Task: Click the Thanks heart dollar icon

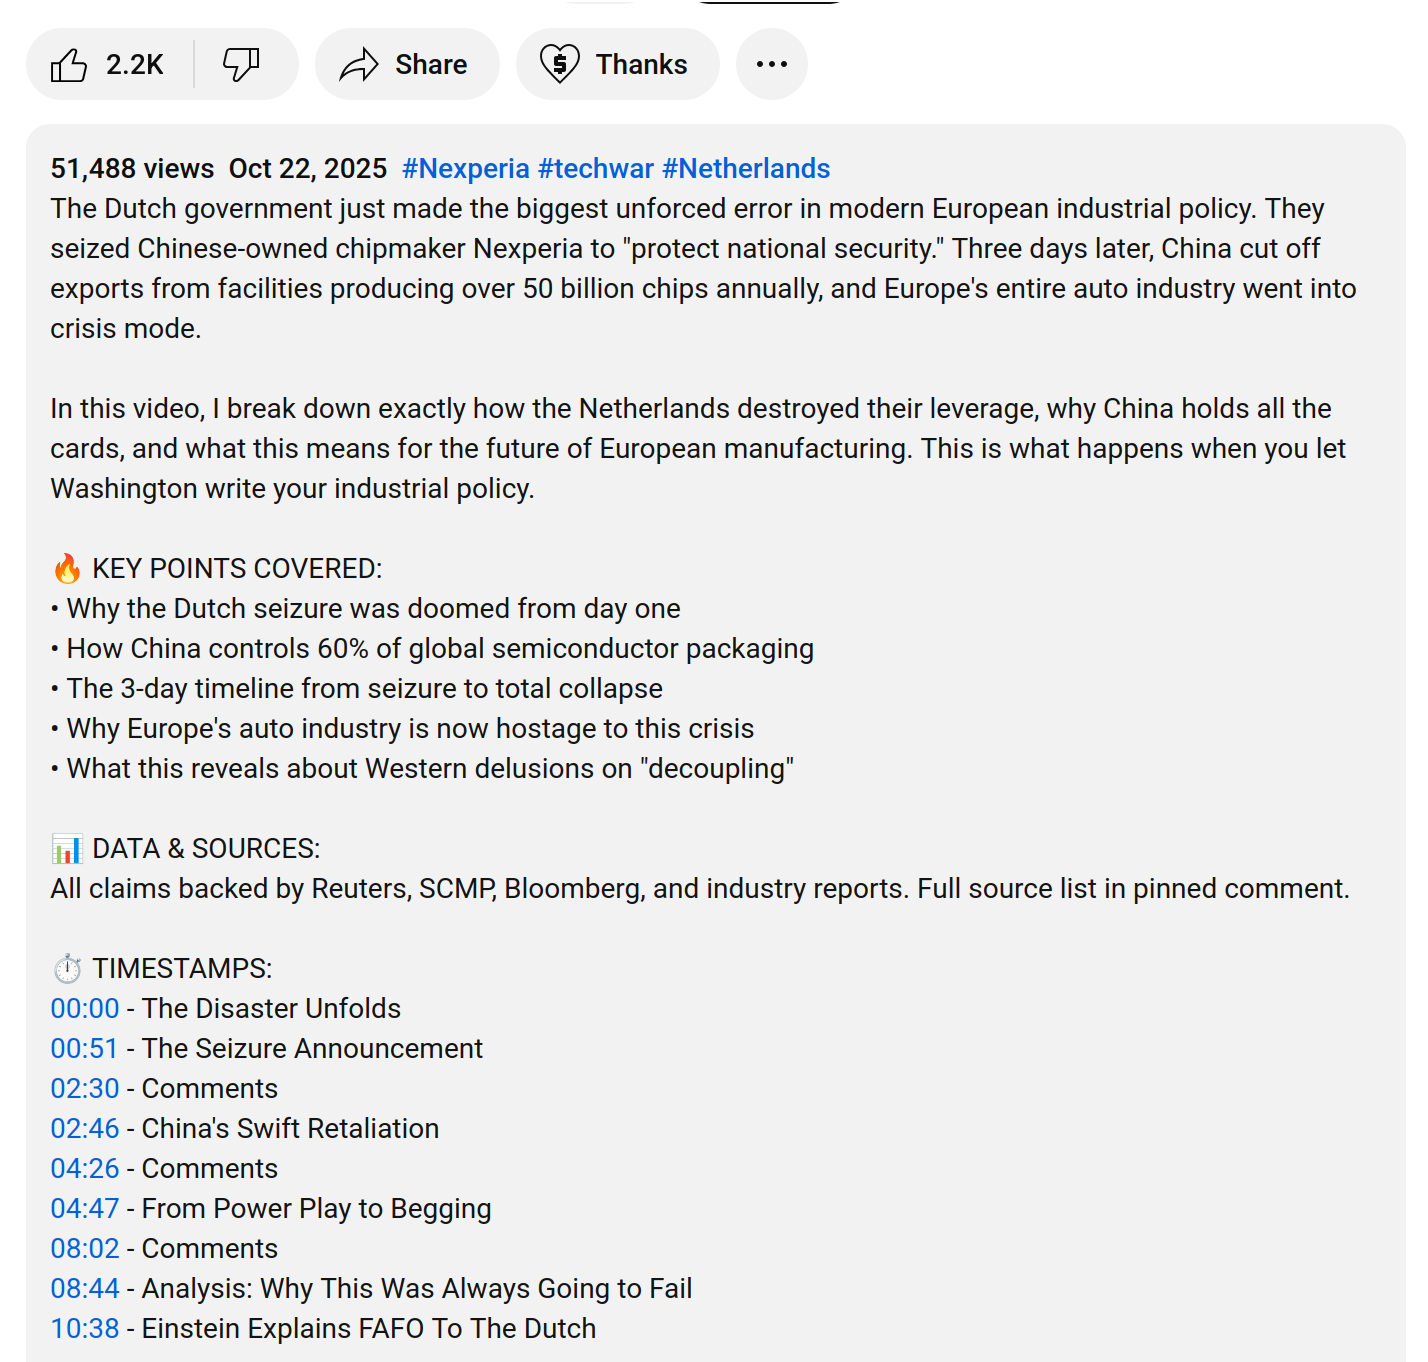Action: (x=560, y=65)
